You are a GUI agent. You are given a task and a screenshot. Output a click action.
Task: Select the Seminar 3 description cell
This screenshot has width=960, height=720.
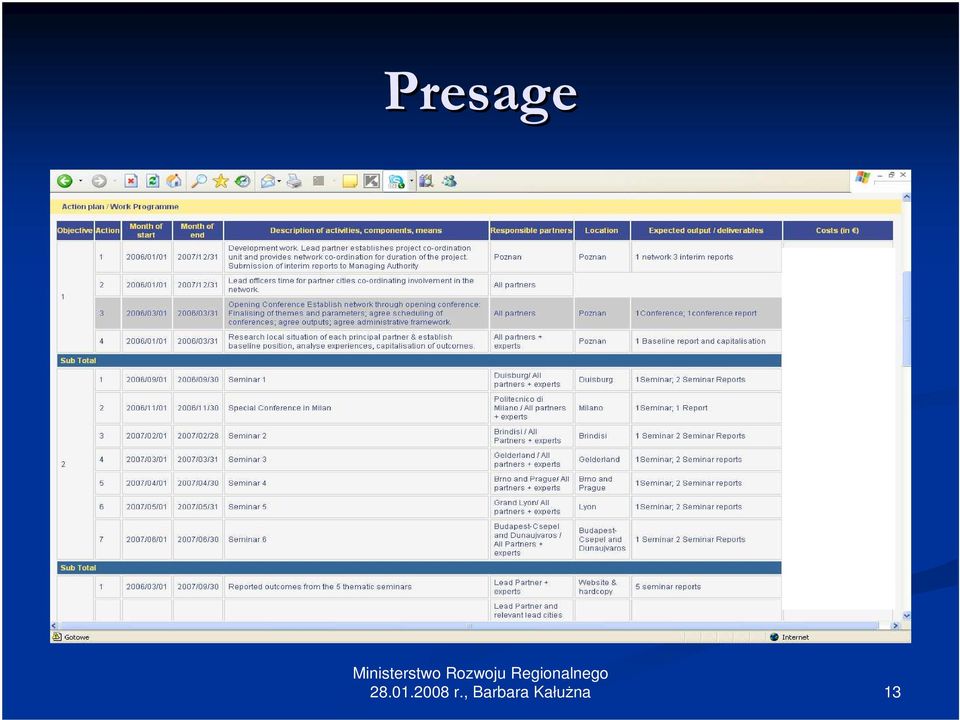[x=356, y=460]
